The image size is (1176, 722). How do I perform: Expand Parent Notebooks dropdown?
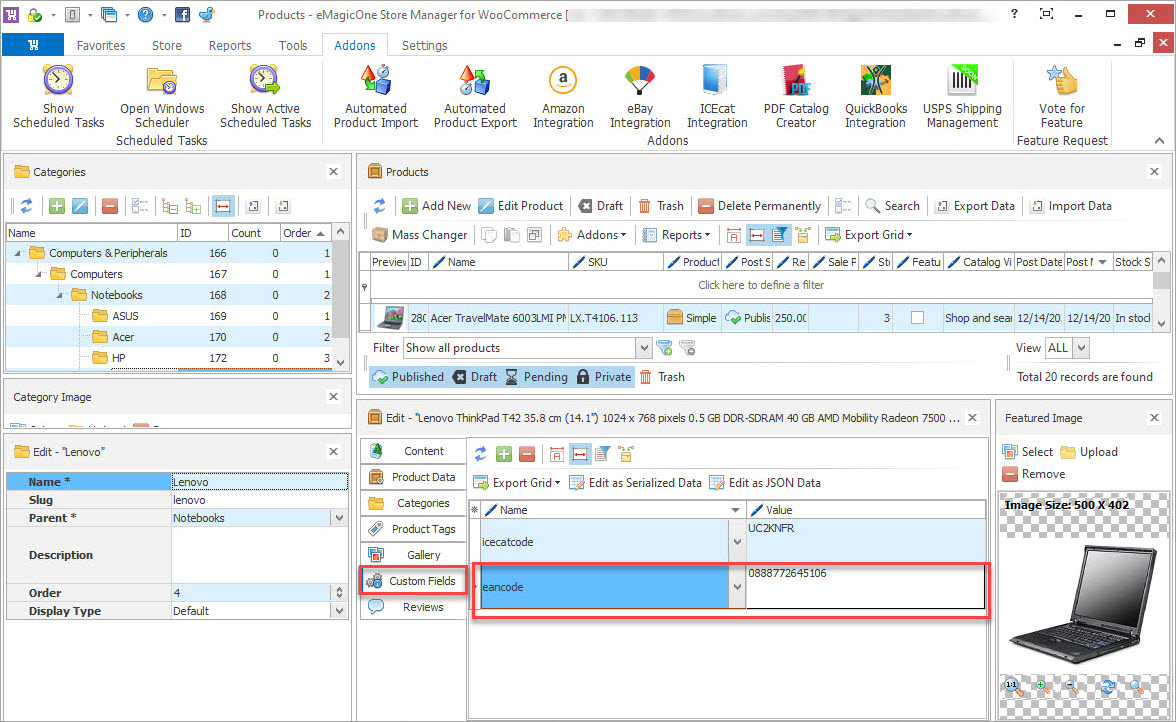click(340, 518)
